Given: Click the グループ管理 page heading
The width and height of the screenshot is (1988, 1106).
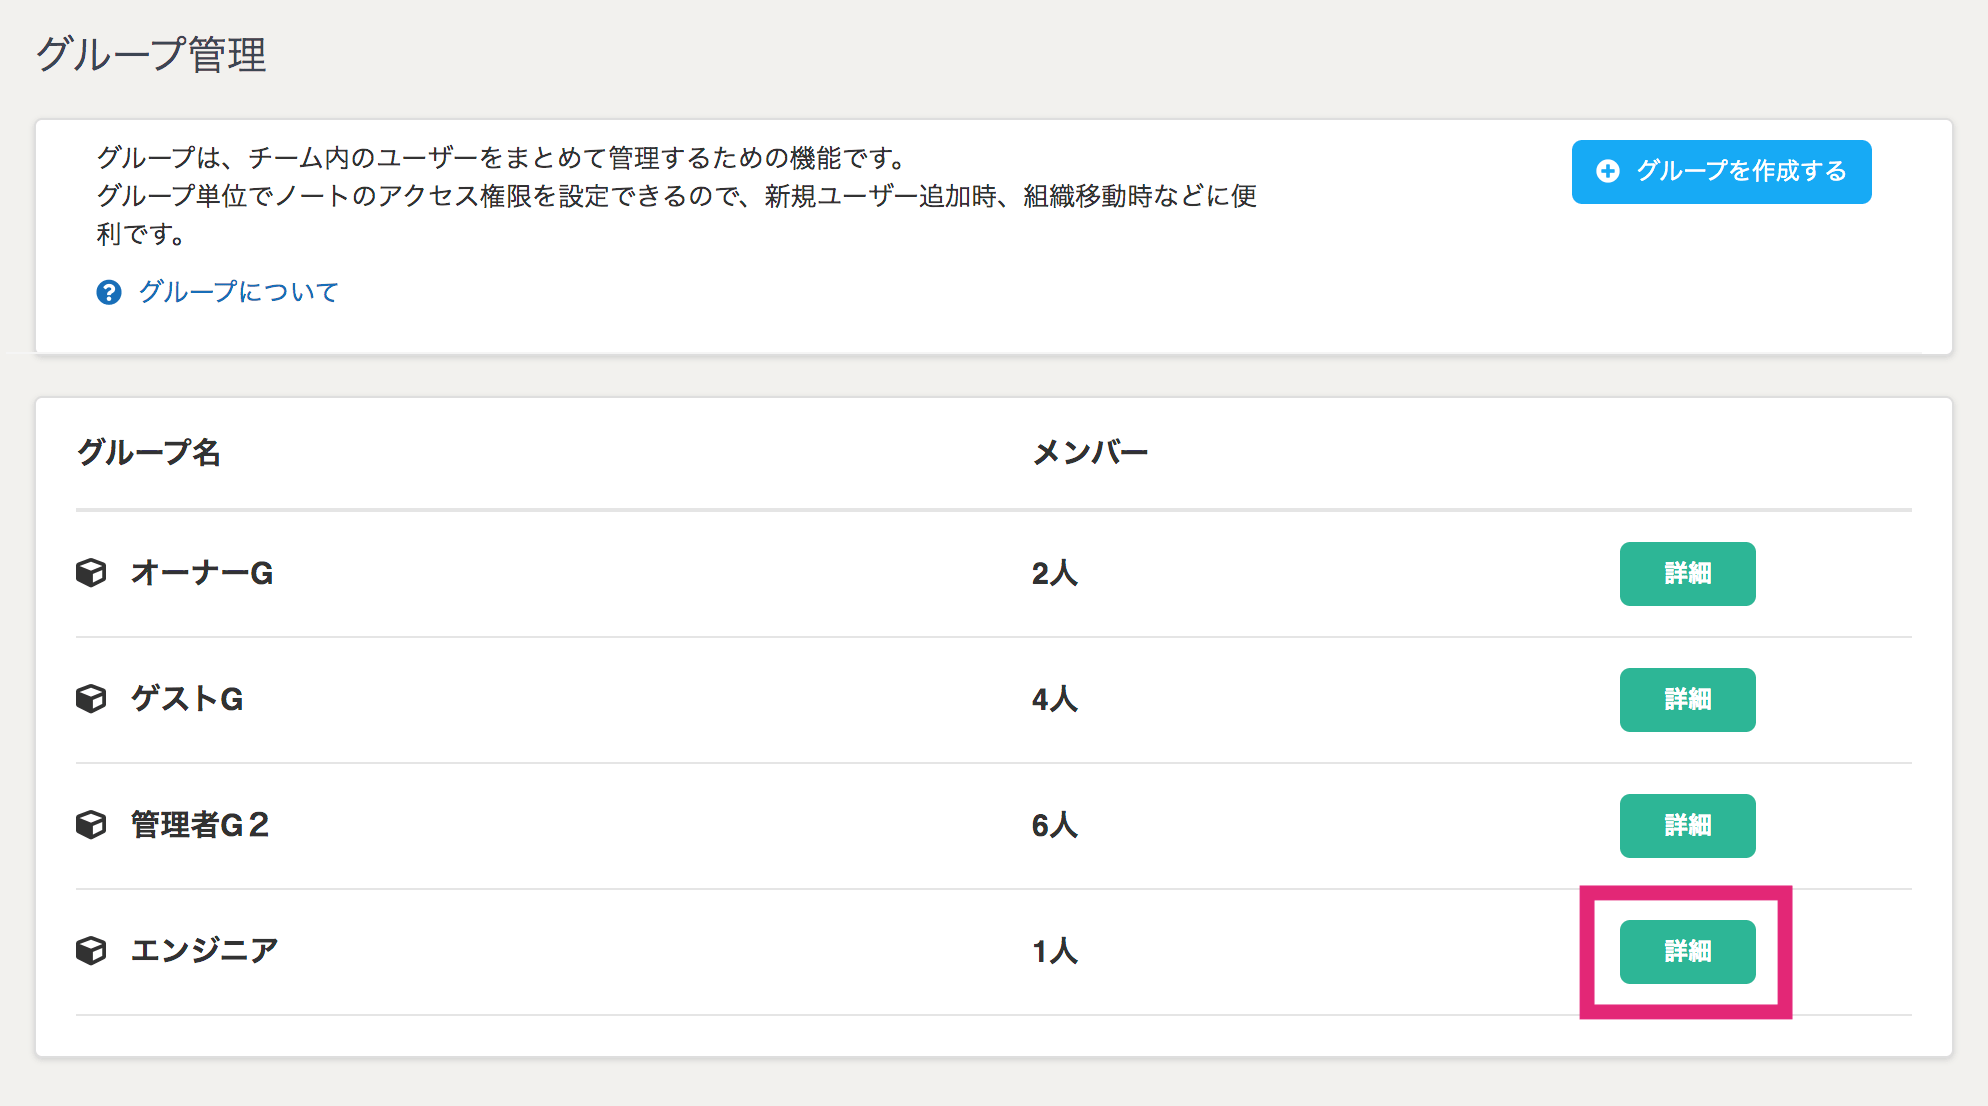Looking at the screenshot, I should pyautogui.click(x=152, y=54).
